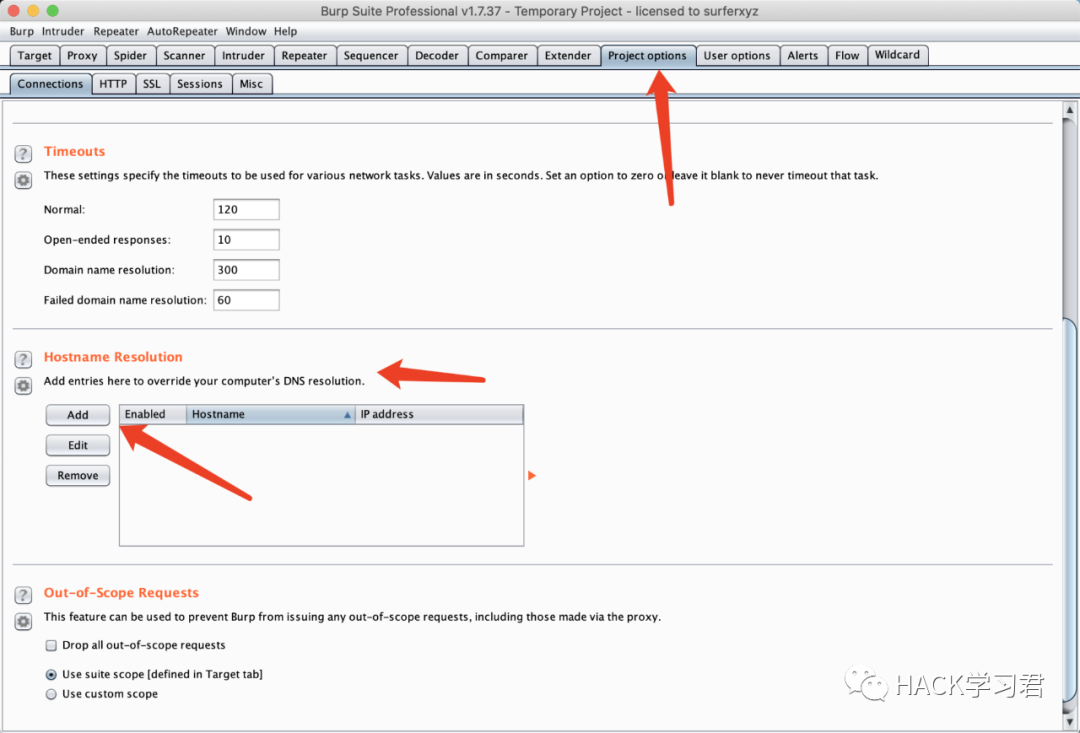Viewport: 1080px width, 733px height.
Task: Open the Window menu
Action: (x=246, y=31)
